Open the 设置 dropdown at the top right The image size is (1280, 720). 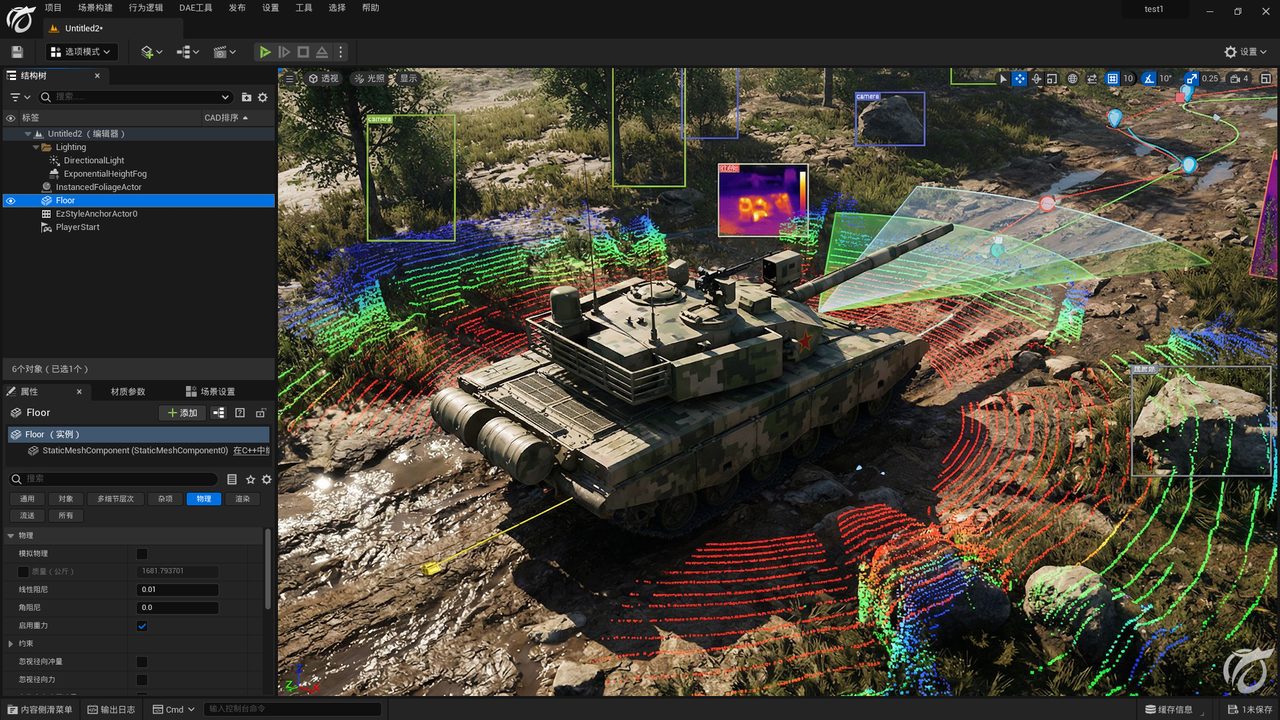[x=1246, y=52]
